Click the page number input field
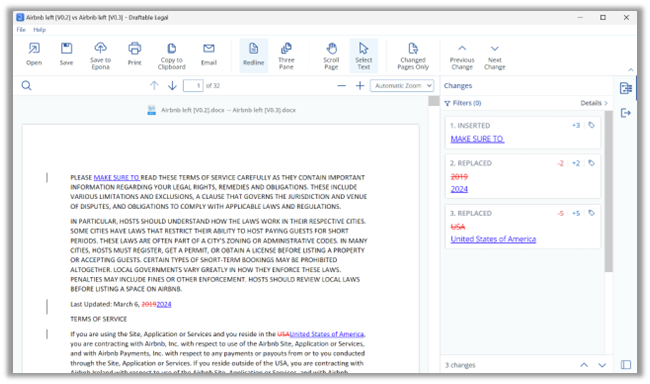The width and height of the screenshot is (650, 384). 193,86
